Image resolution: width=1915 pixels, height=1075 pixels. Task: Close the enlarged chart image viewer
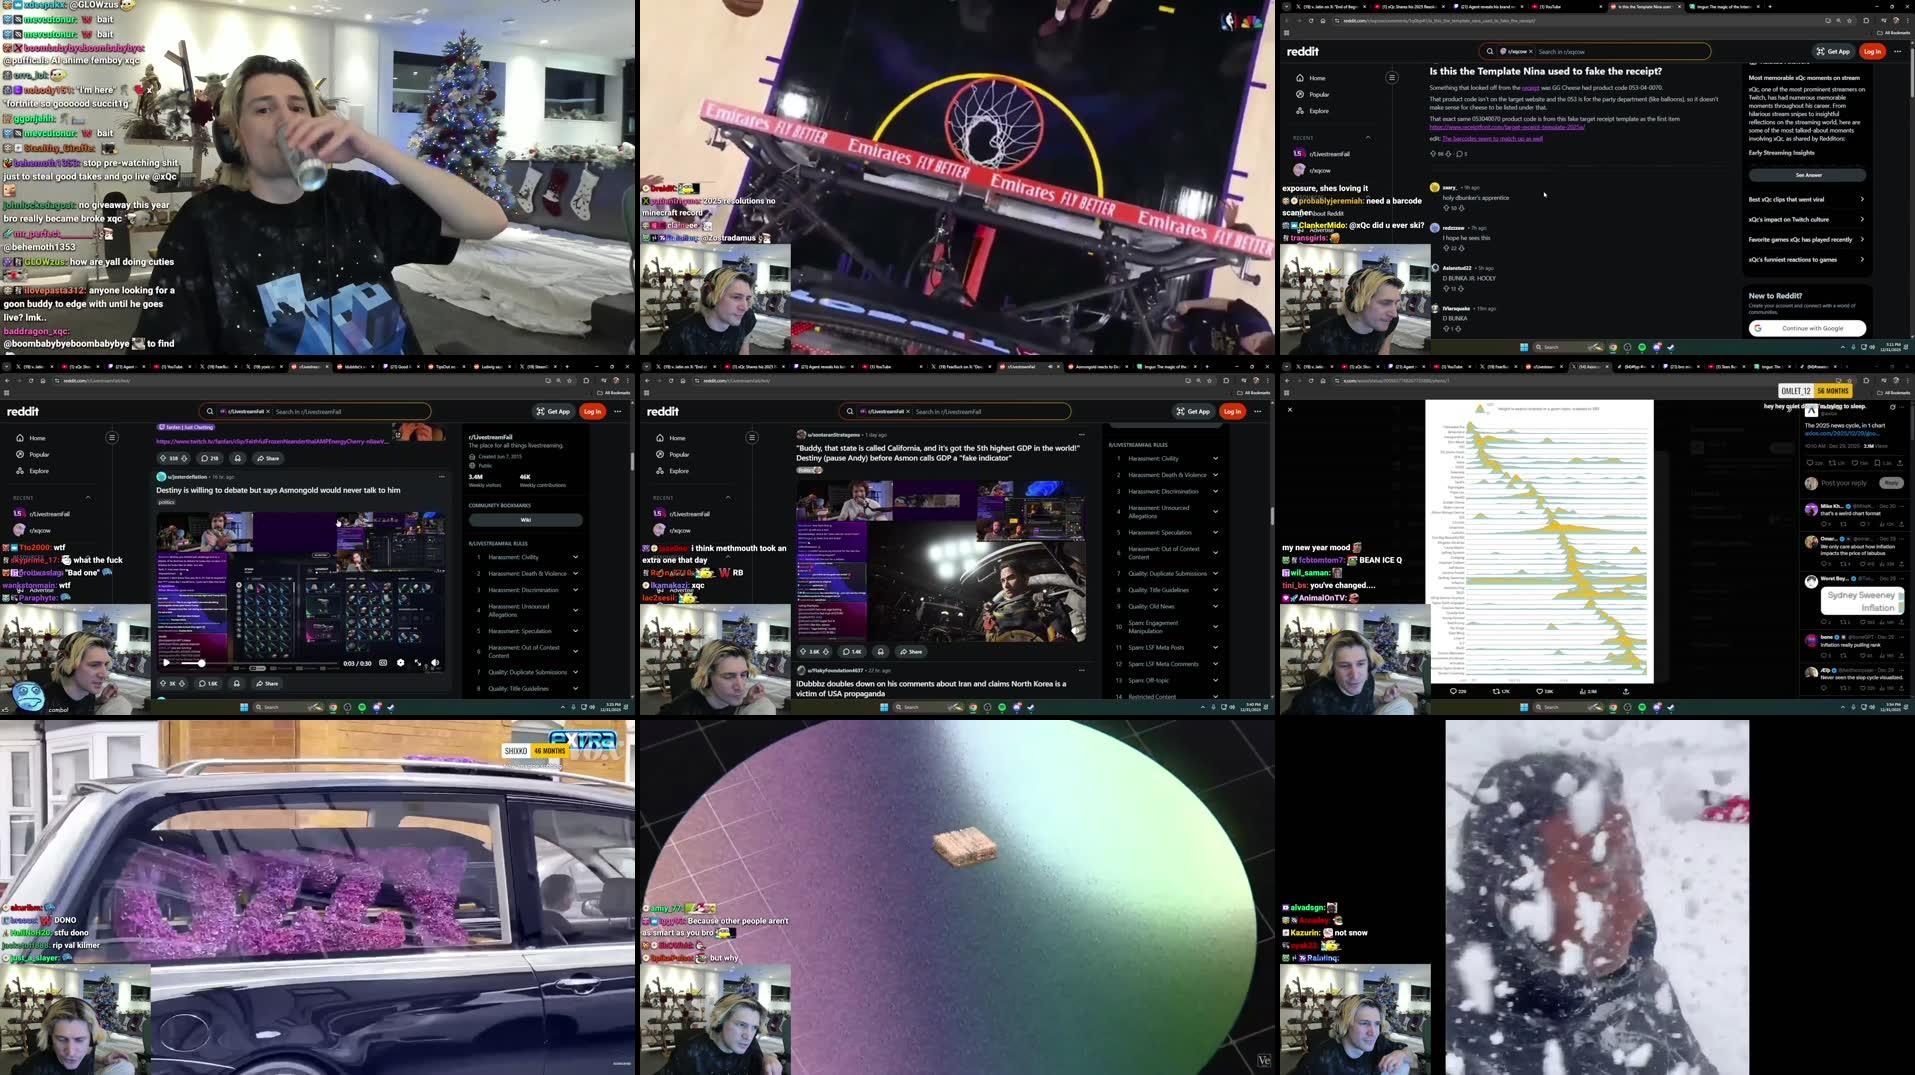pyautogui.click(x=1289, y=410)
